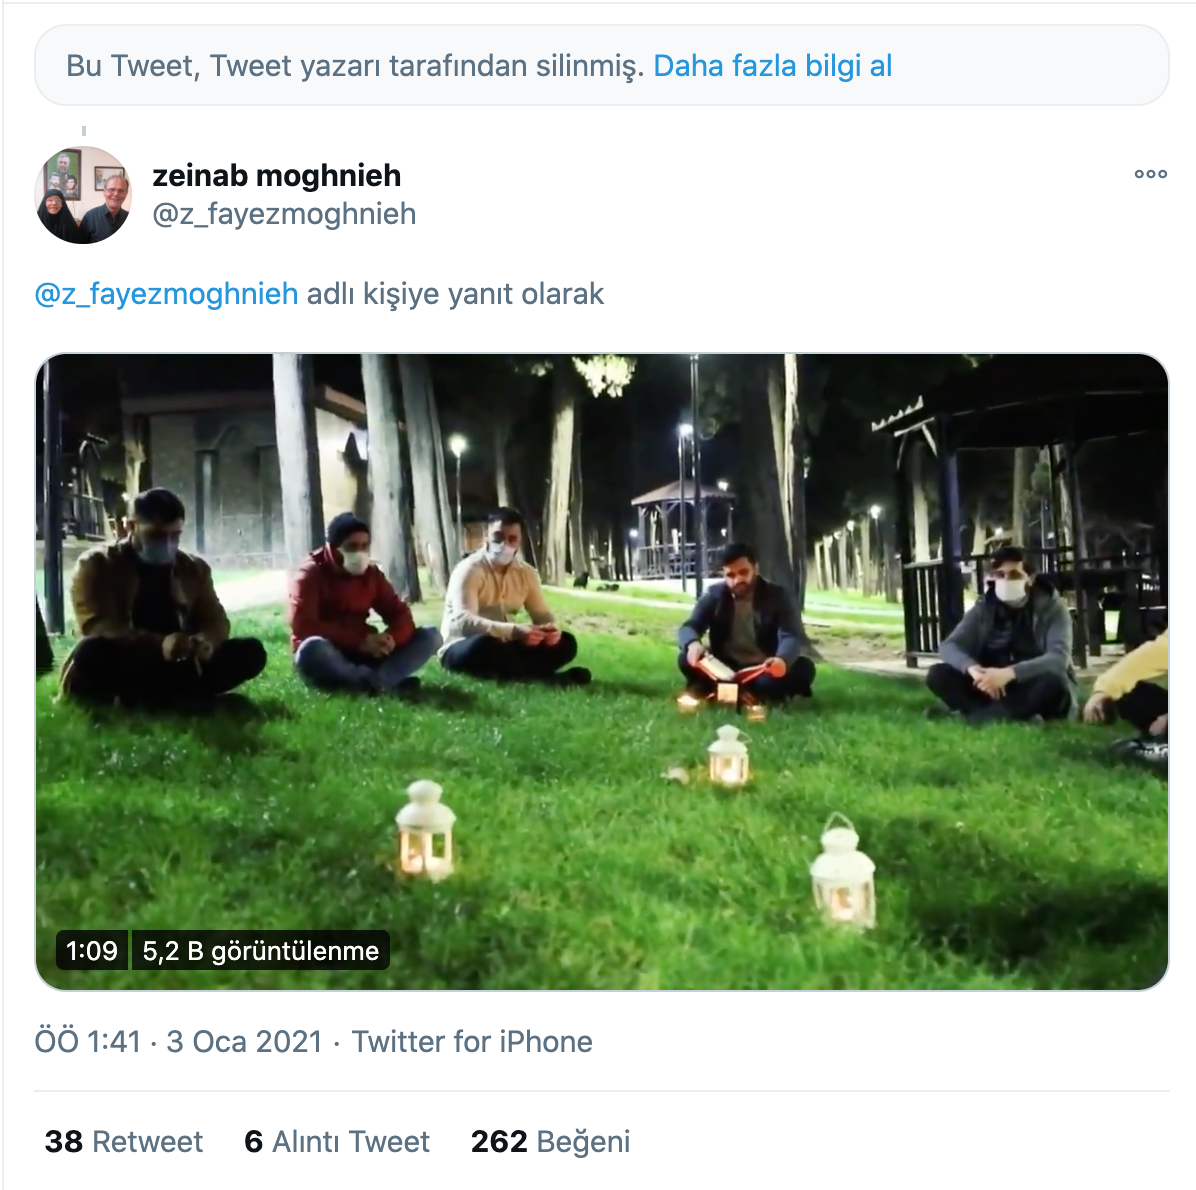Image resolution: width=1196 pixels, height=1190 pixels.
Task: Click the deleted tweet notice text
Action: (354, 66)
